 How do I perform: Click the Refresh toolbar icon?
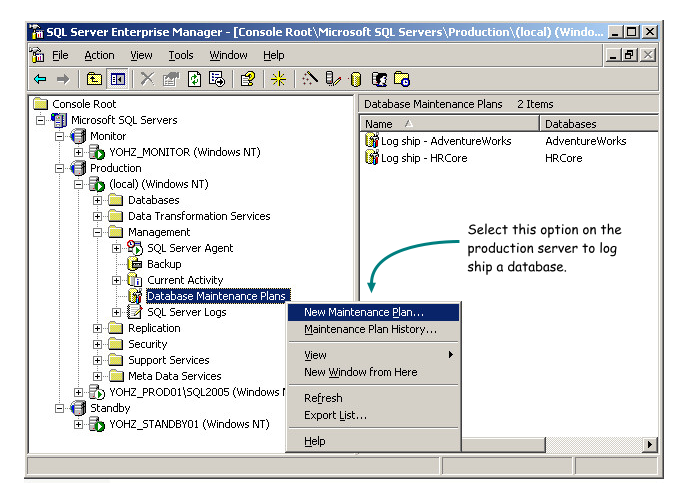coord(195,79)
